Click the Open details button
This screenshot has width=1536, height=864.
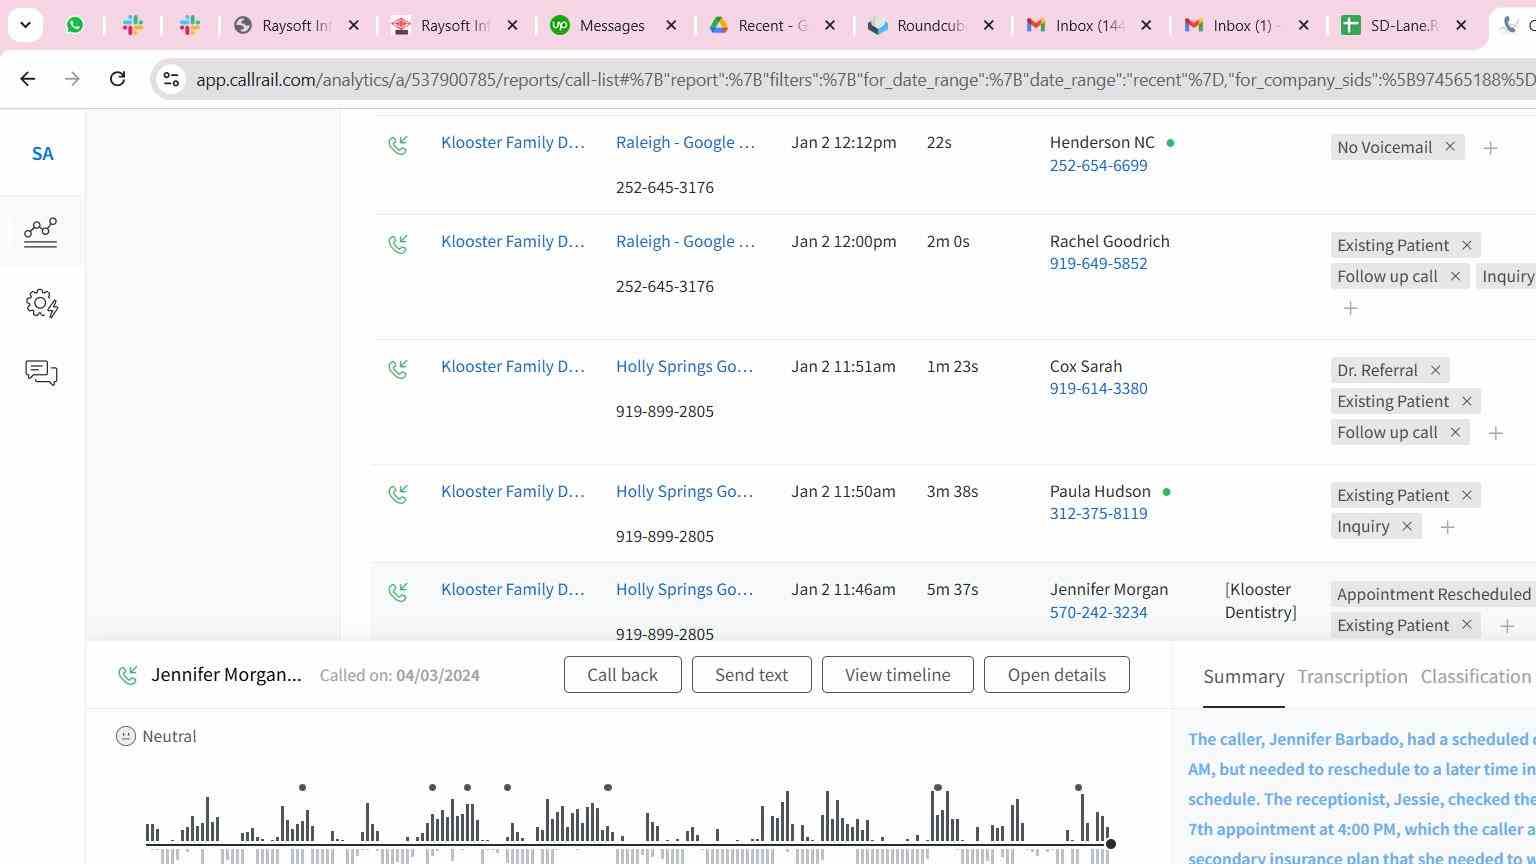coord(1056,675)
